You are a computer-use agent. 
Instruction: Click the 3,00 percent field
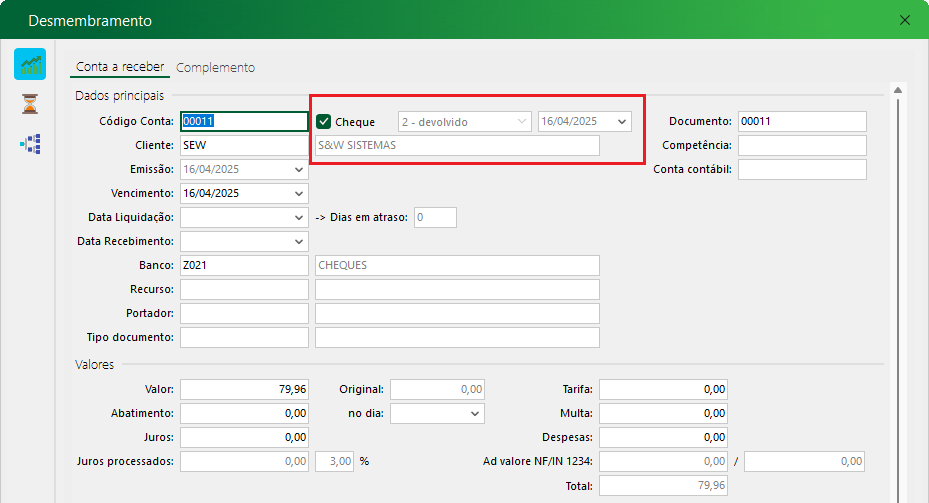(x=334, y=462)
